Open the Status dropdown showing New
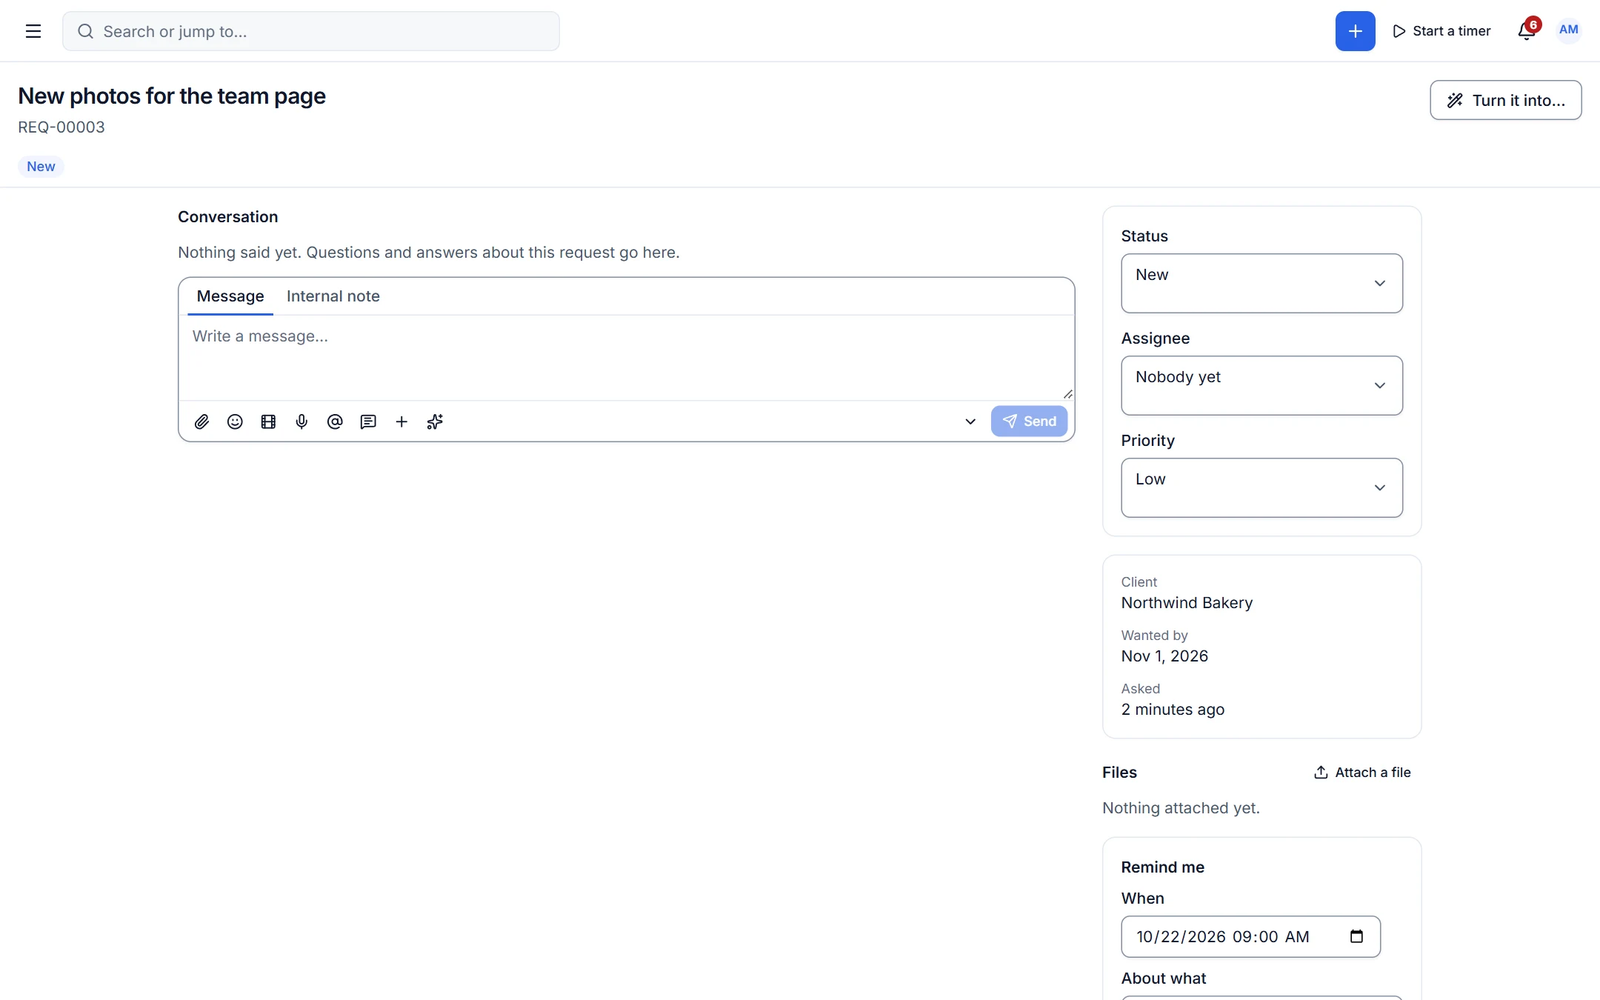The image size is (1600, 1000). pyautogui.click(x=1261, y=283)
